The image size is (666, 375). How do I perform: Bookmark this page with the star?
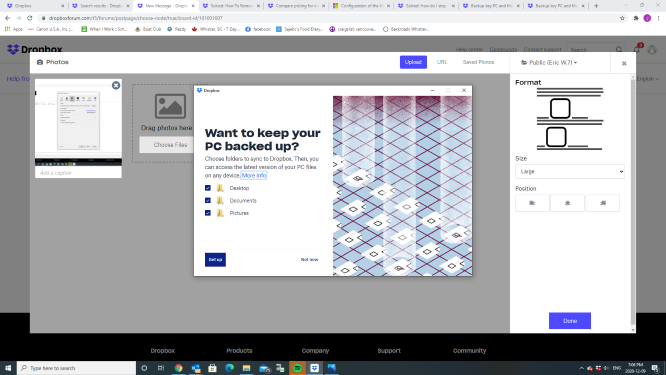(x=622, y=18)
